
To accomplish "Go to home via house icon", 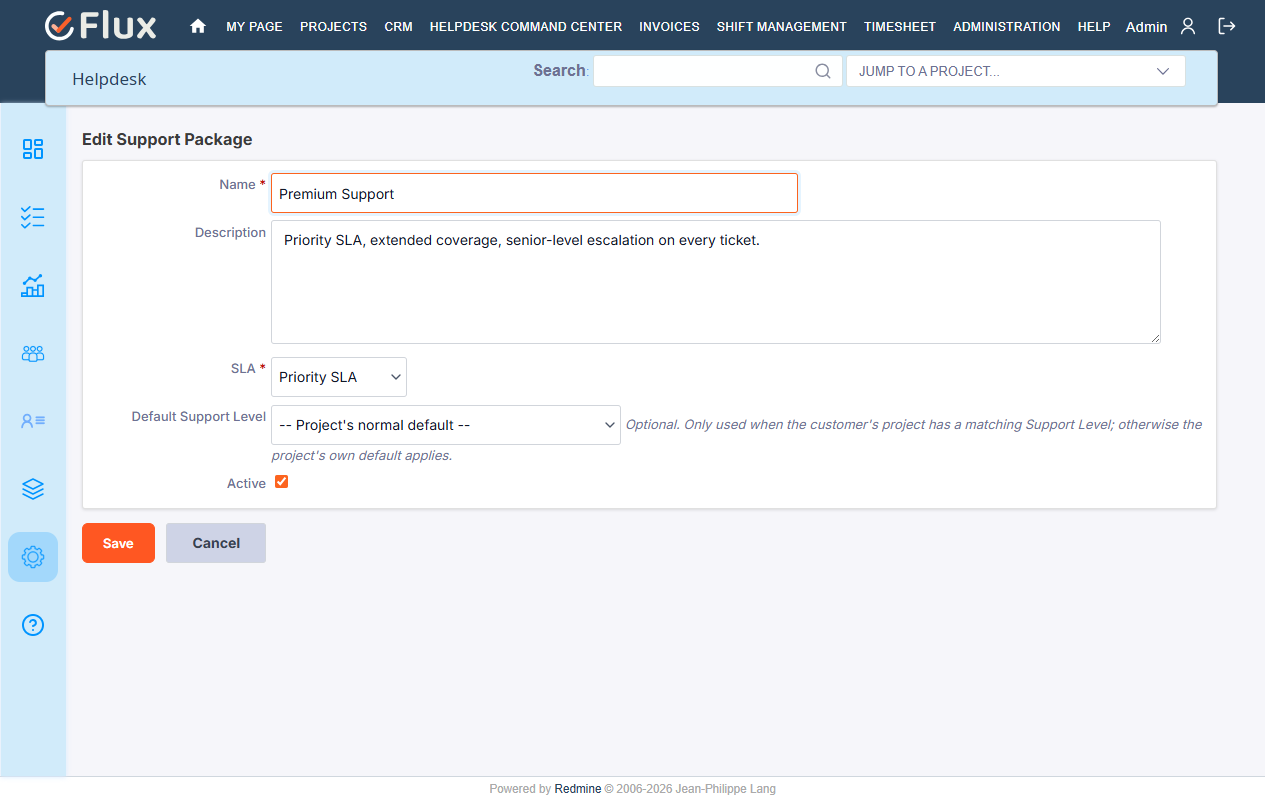I will (x=198, y=27).
